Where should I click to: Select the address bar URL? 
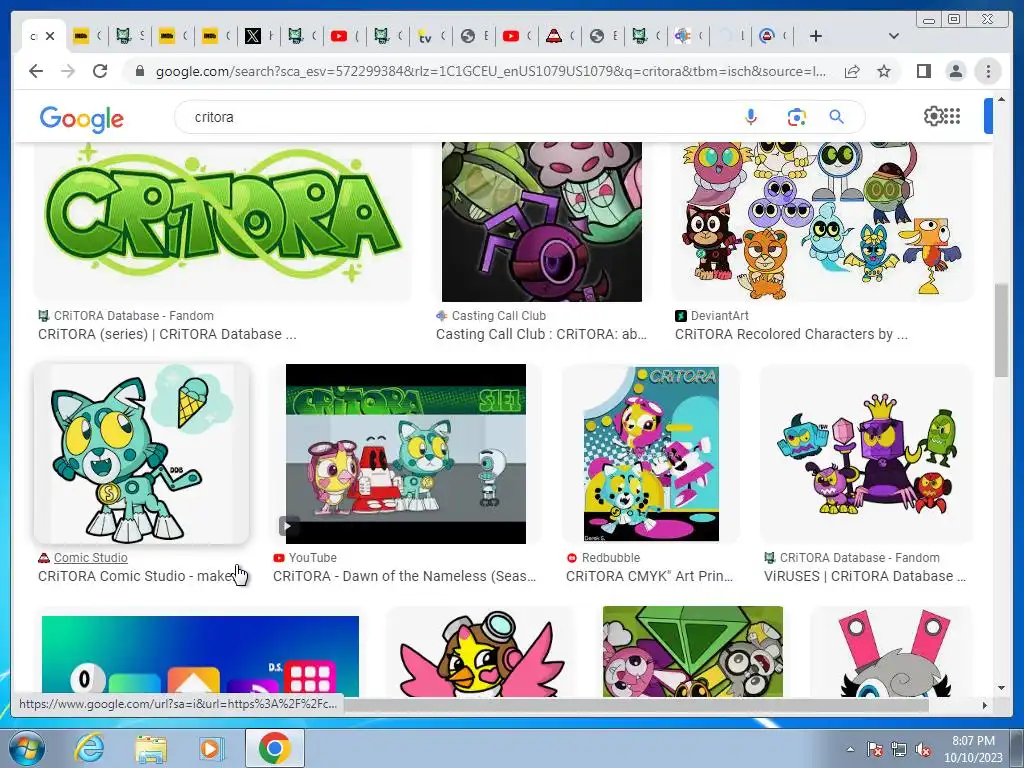click(x=490, y=71)
